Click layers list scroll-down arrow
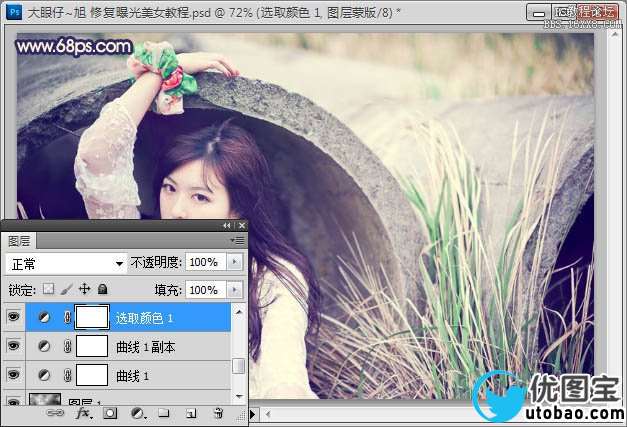The width and height of the screenshot is (627, 427). click(239, 397)
